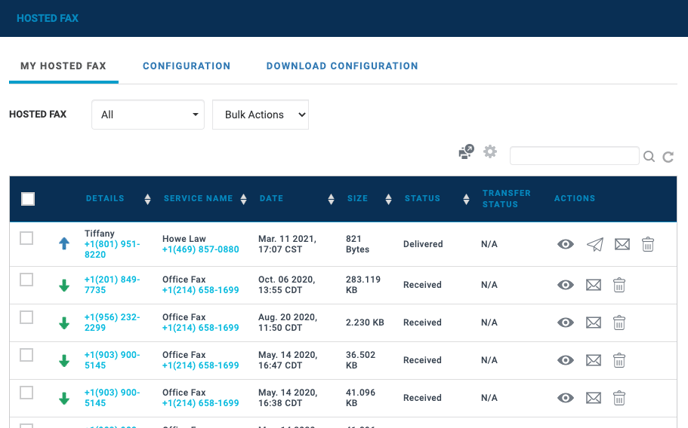Click the search magnifier icon
The height and width of the screenshot is (428, 688).
coord(649,157)
